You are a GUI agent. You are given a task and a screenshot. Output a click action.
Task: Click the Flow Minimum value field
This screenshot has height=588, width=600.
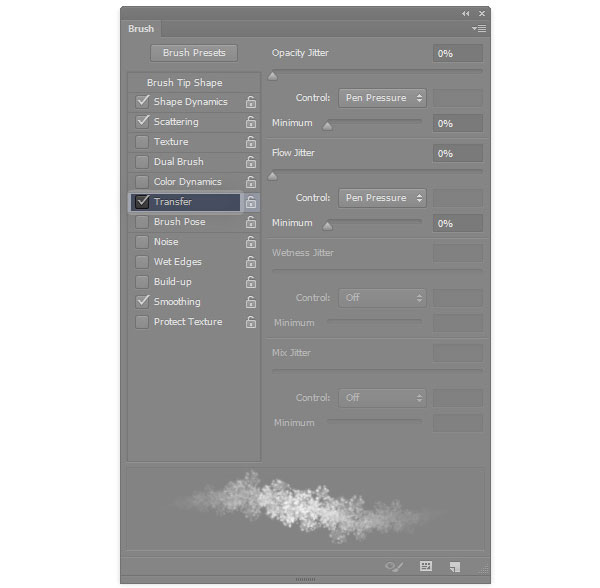458,223
